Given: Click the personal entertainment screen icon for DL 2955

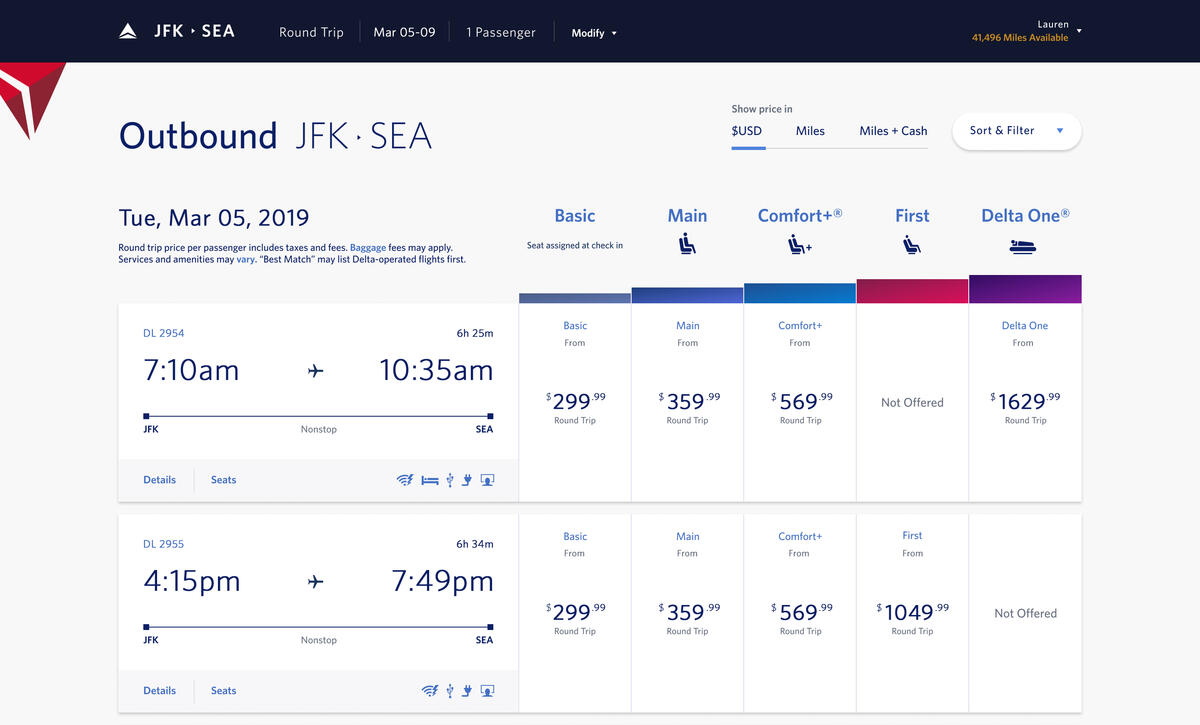Looking at the screenshot, I should (487, 691).
